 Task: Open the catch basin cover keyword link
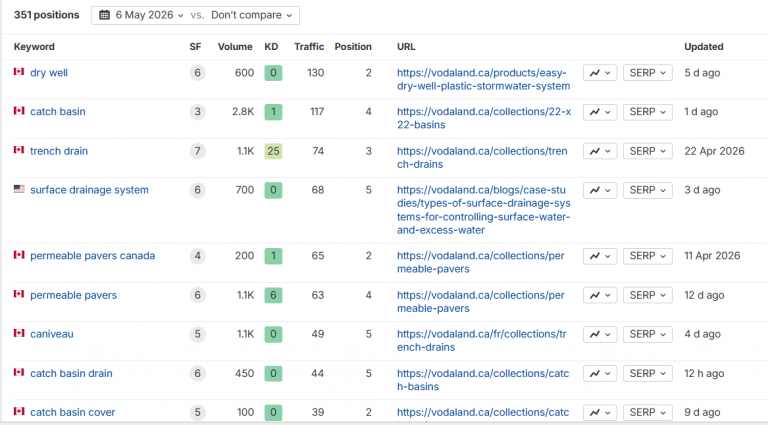(72, 412)
